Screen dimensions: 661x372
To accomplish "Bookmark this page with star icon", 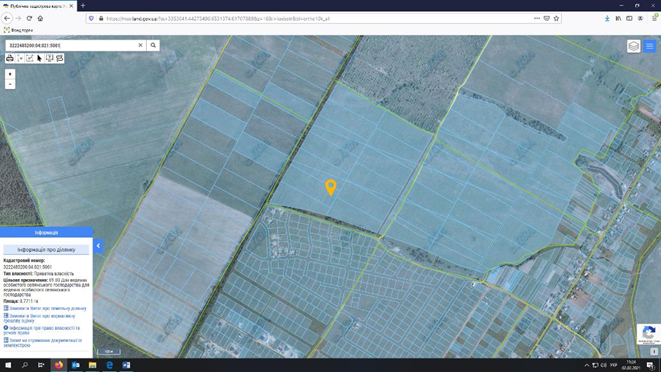I will (x=556, y=19).
